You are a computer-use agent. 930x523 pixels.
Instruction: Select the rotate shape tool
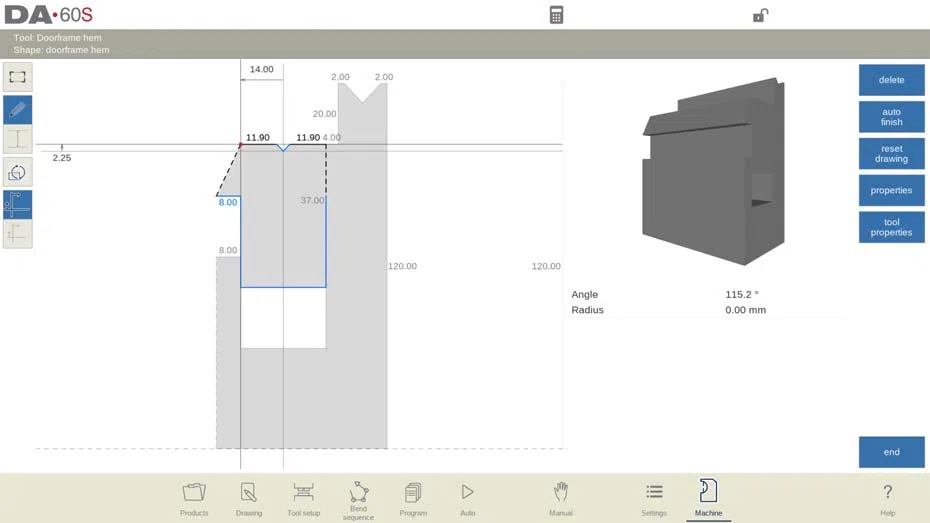click(x=17, y=173)
